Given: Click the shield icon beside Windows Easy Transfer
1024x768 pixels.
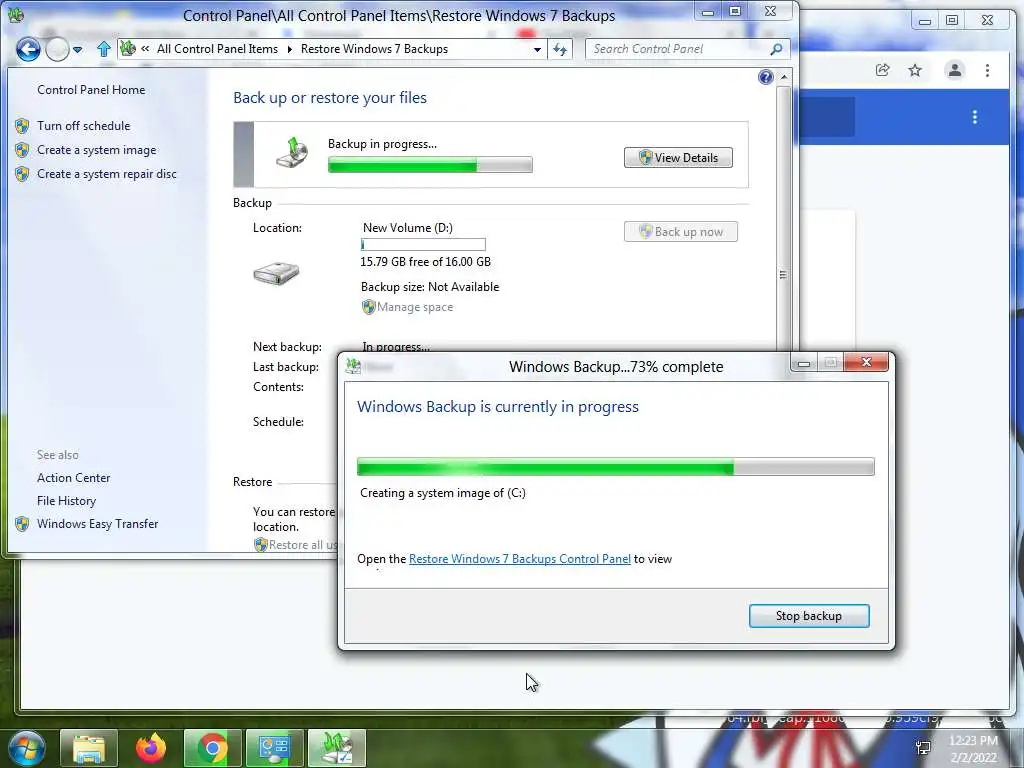Looking at the screenshot, I should point(22,524).
